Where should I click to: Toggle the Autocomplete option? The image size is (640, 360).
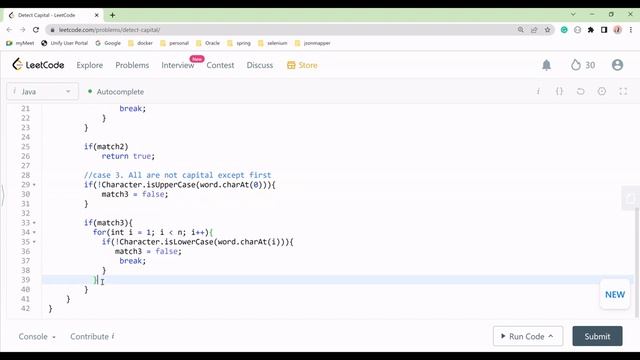116,92
